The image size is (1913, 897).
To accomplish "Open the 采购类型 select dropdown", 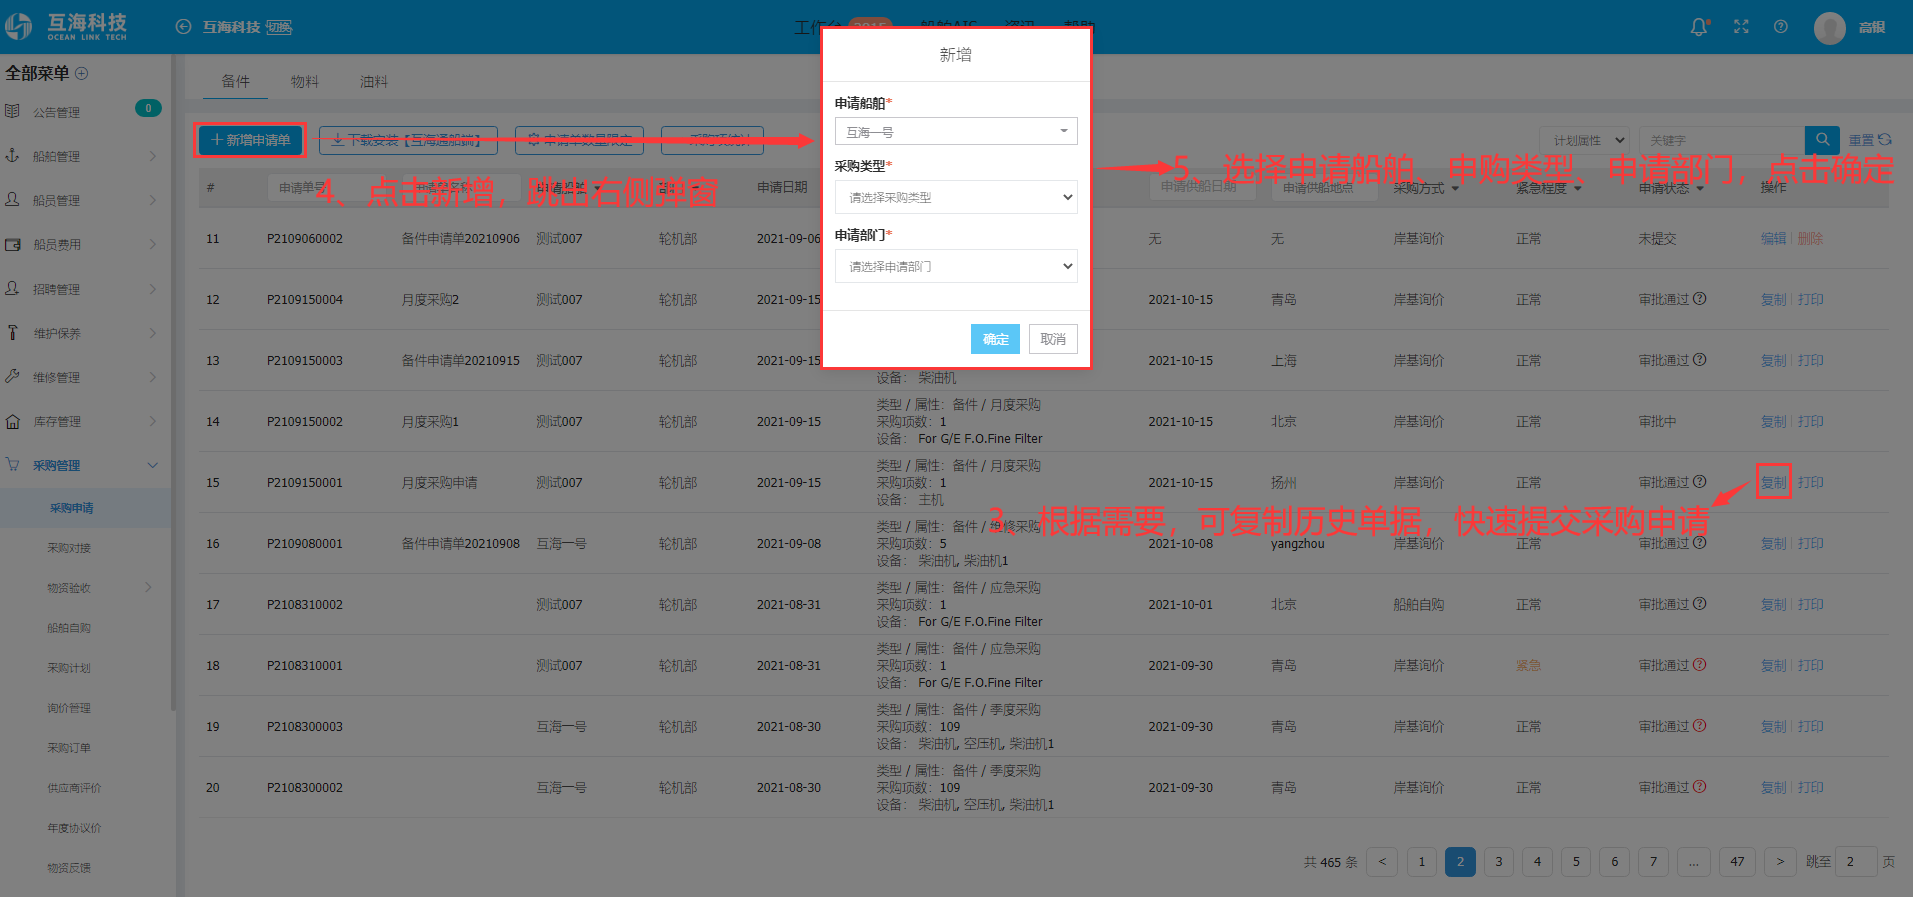I will pos(956,197).
